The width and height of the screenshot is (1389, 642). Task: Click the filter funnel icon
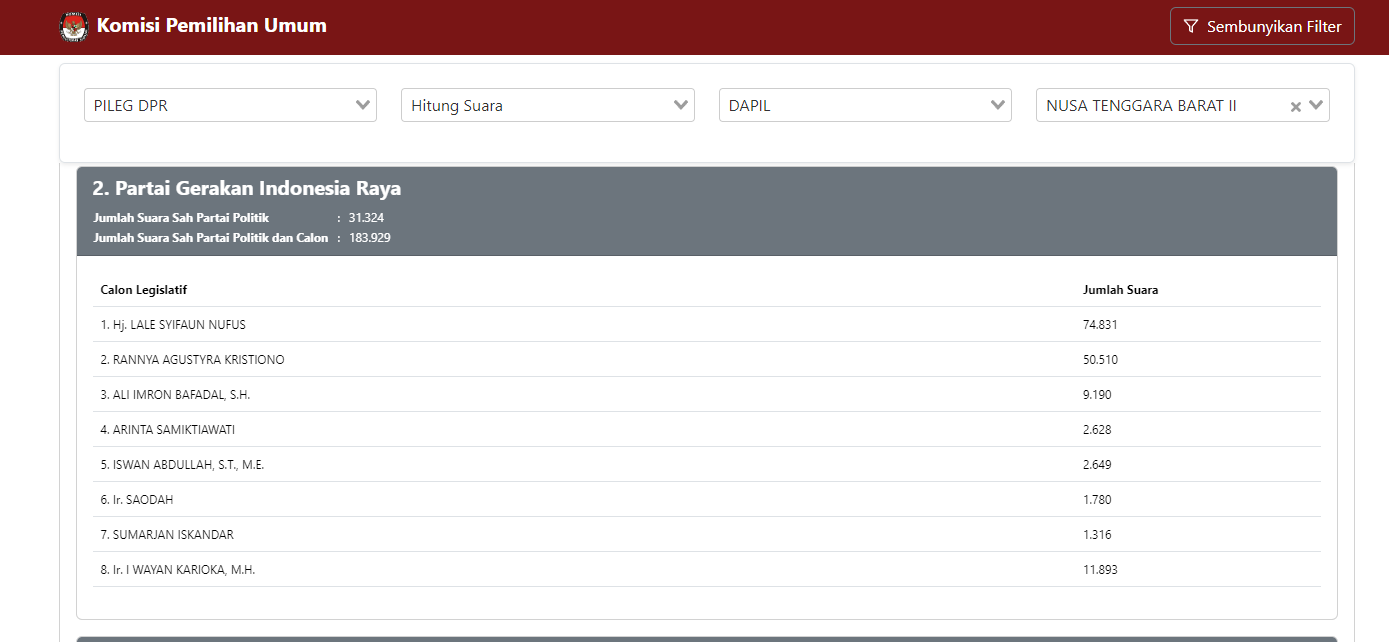click(1190, 27)
